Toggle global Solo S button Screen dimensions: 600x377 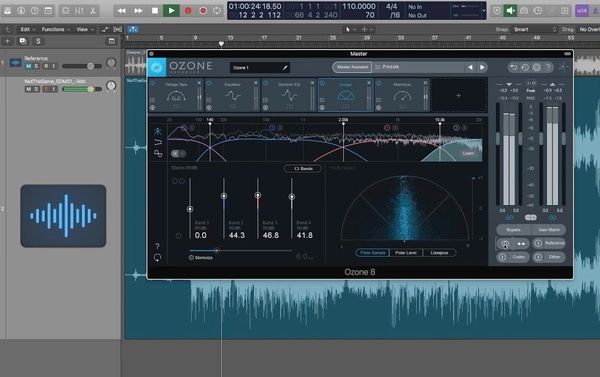click(38, 41)
